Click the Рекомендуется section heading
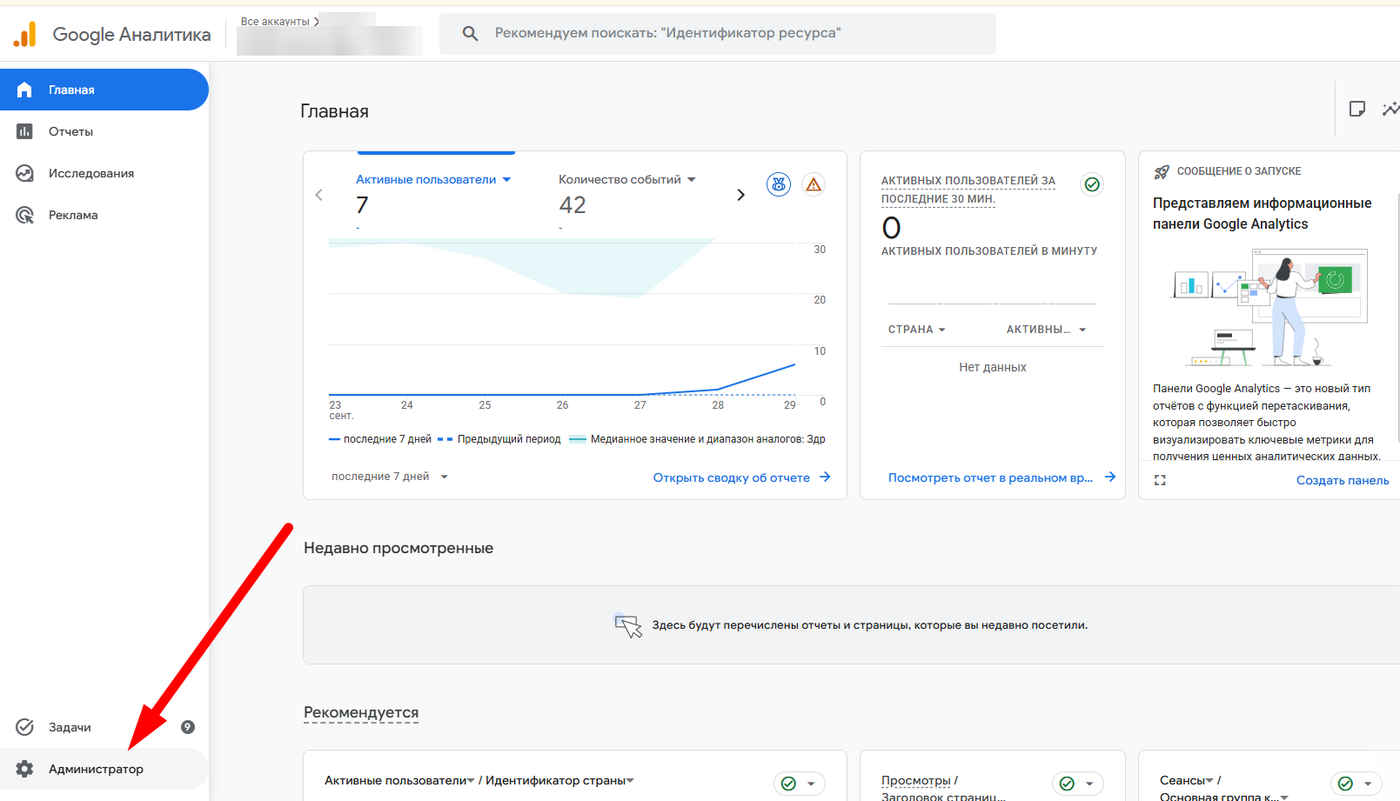Screen dimensions: 1400x801 pos(361,713)
